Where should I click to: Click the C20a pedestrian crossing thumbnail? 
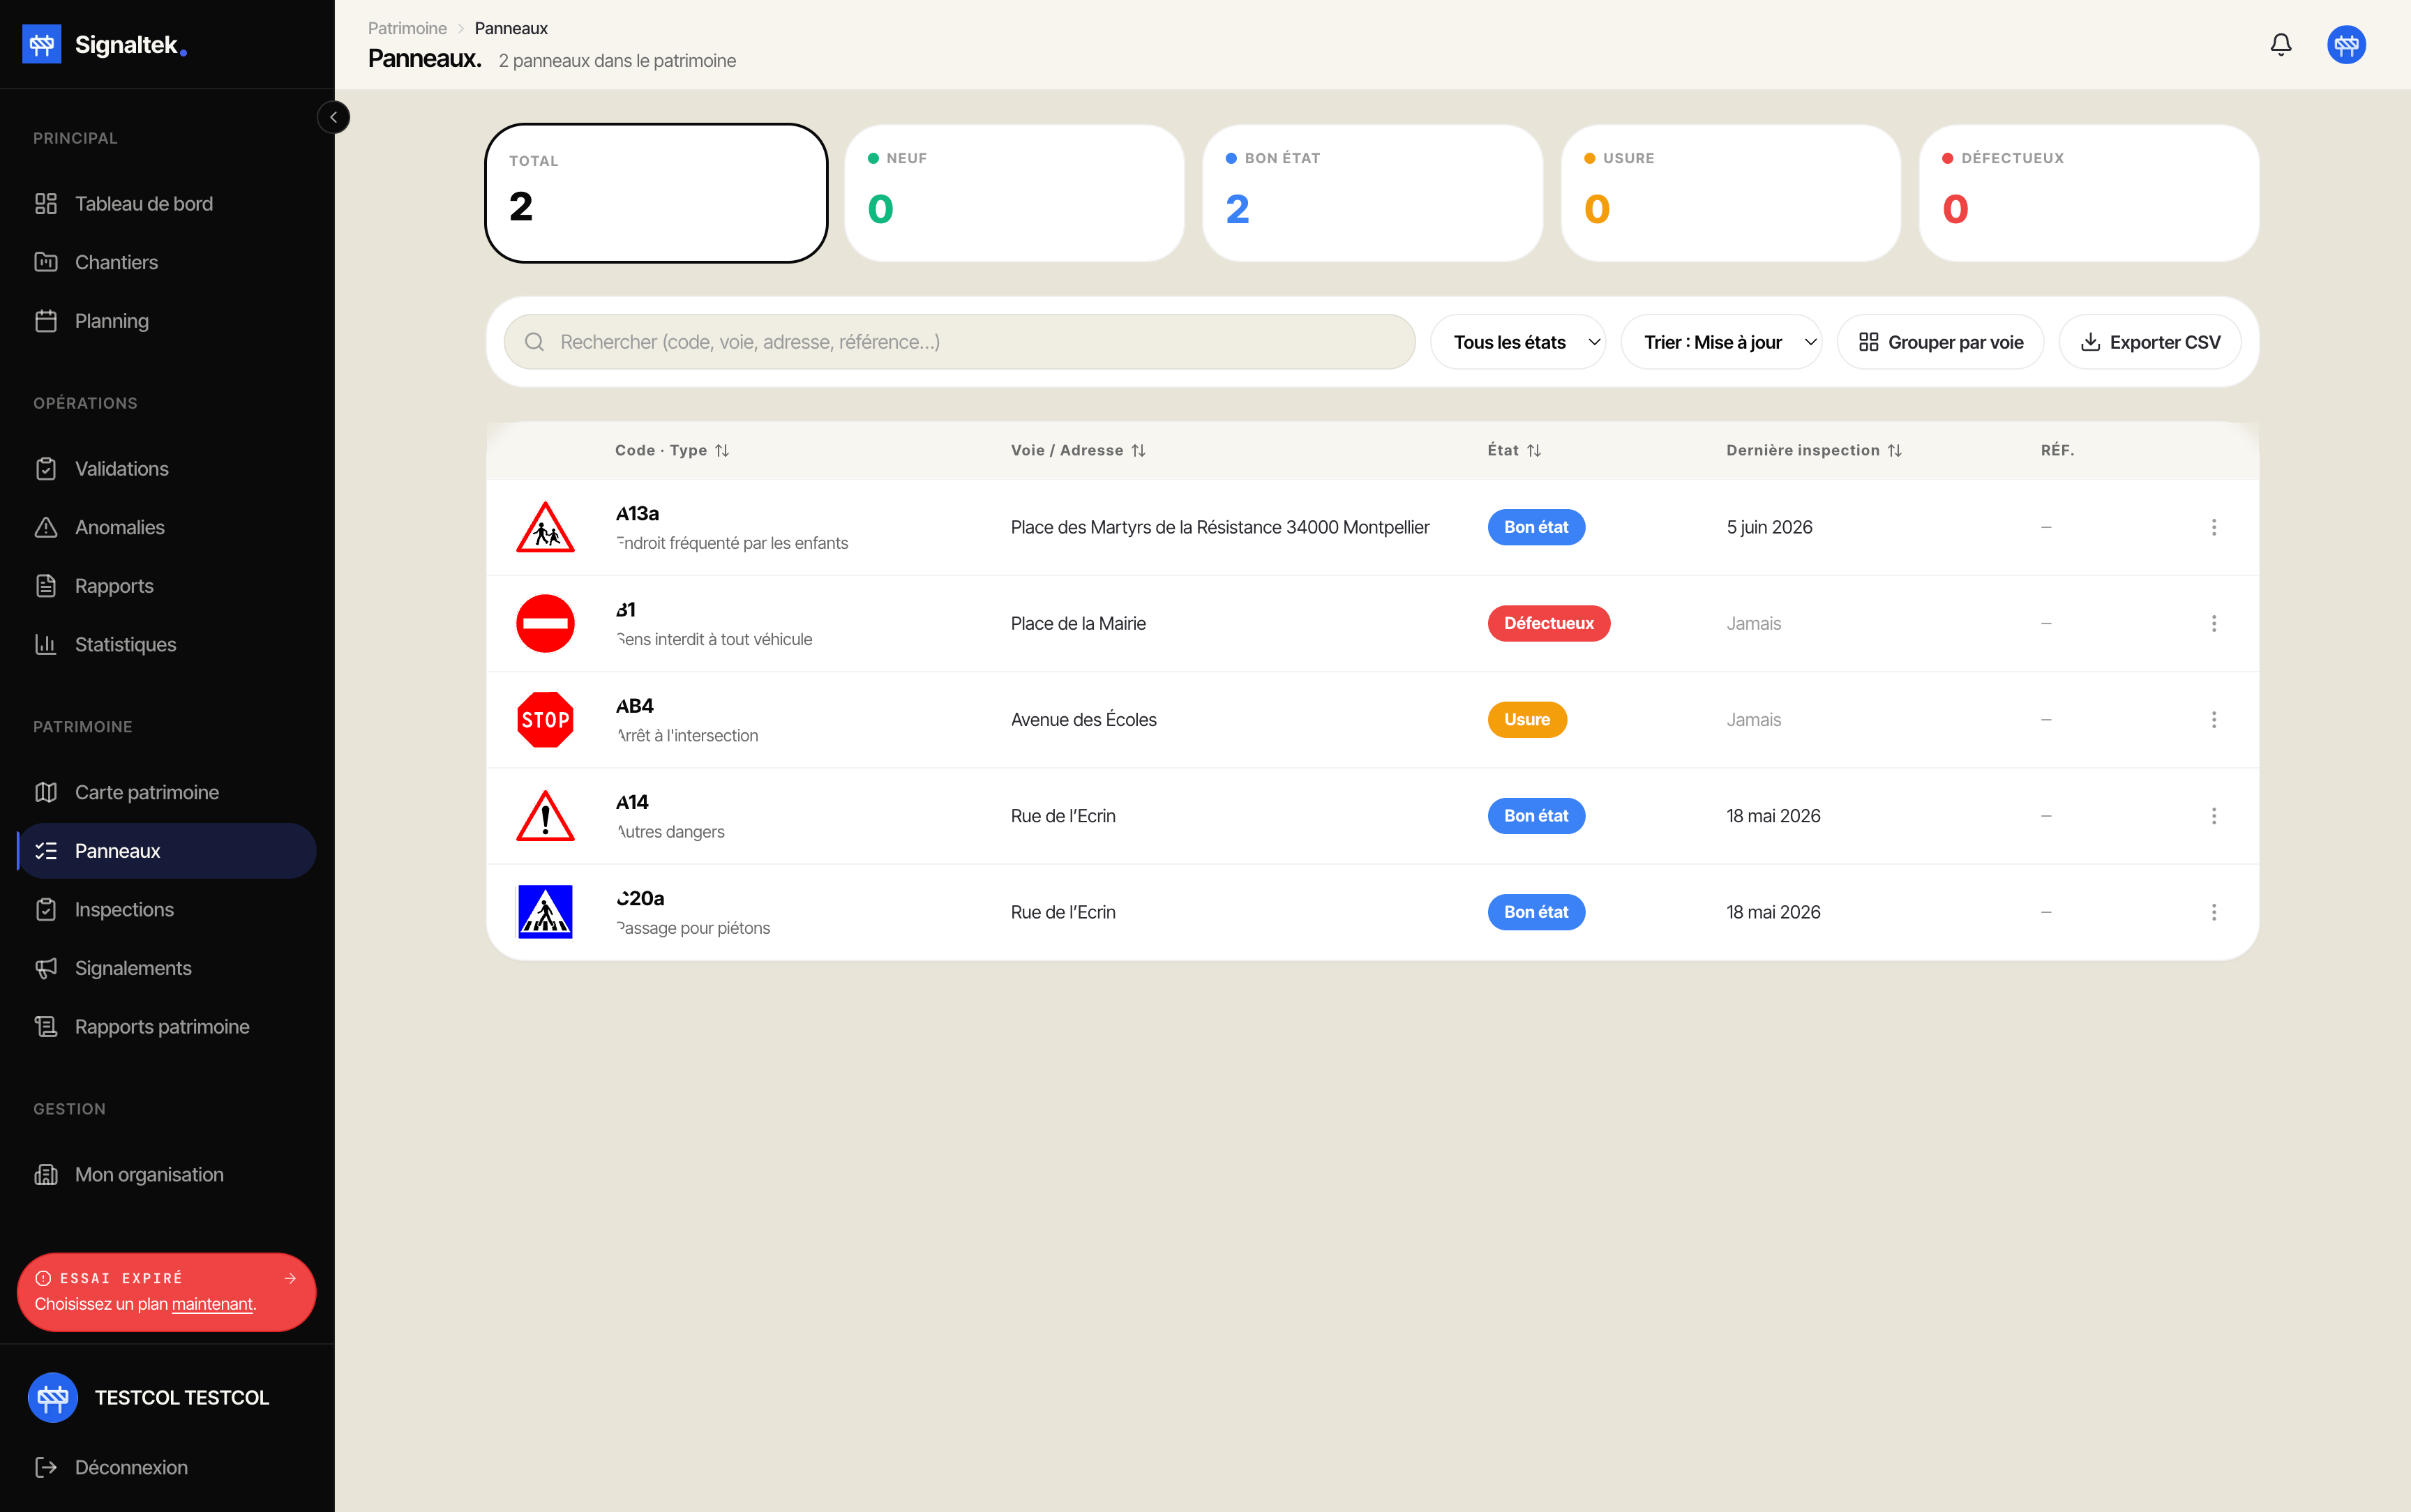pos(545,912)
